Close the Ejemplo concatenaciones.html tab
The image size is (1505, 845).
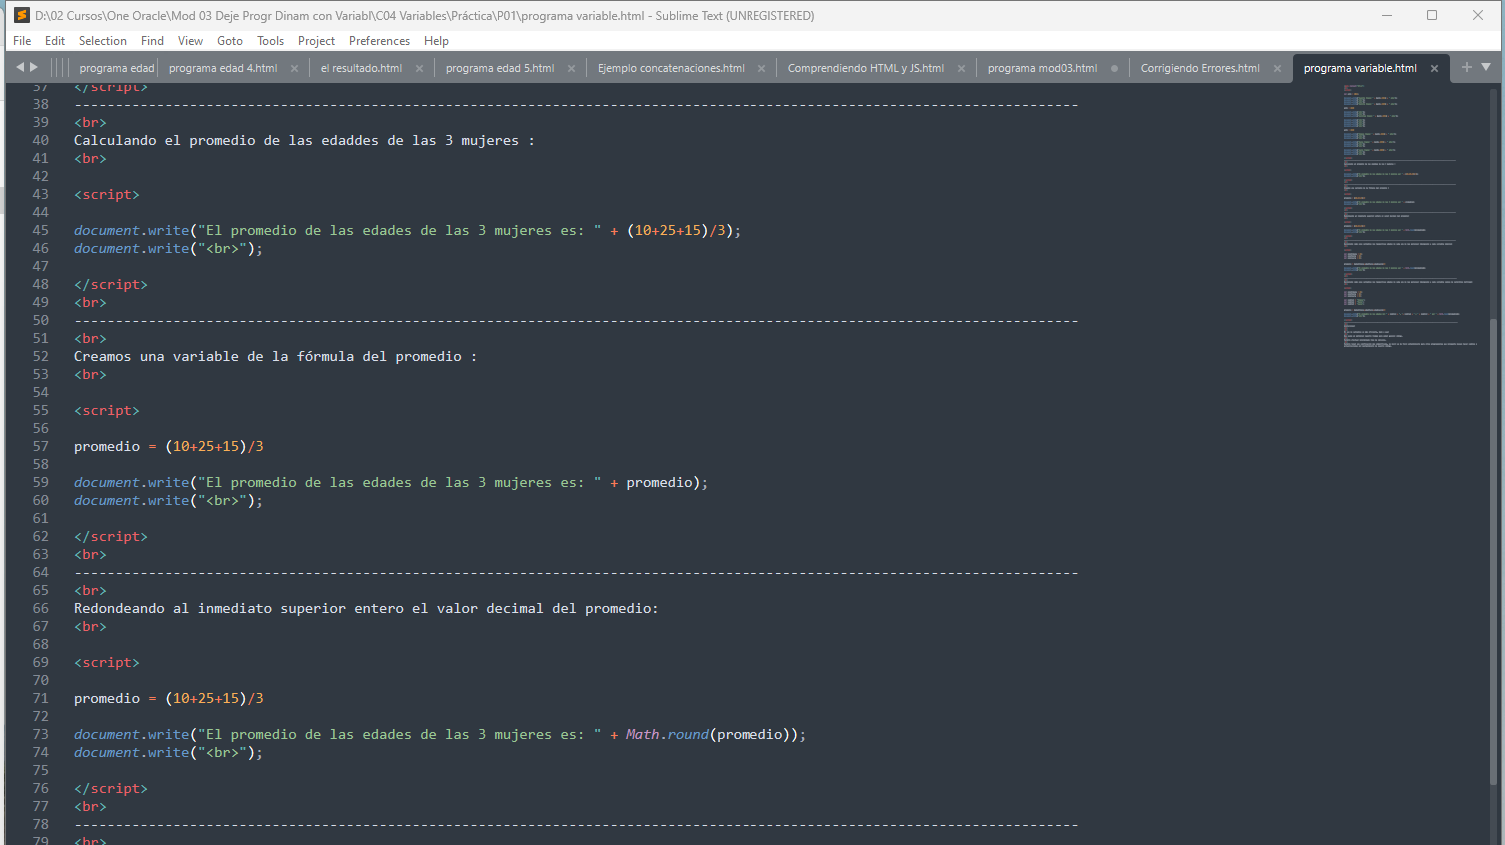761,68
